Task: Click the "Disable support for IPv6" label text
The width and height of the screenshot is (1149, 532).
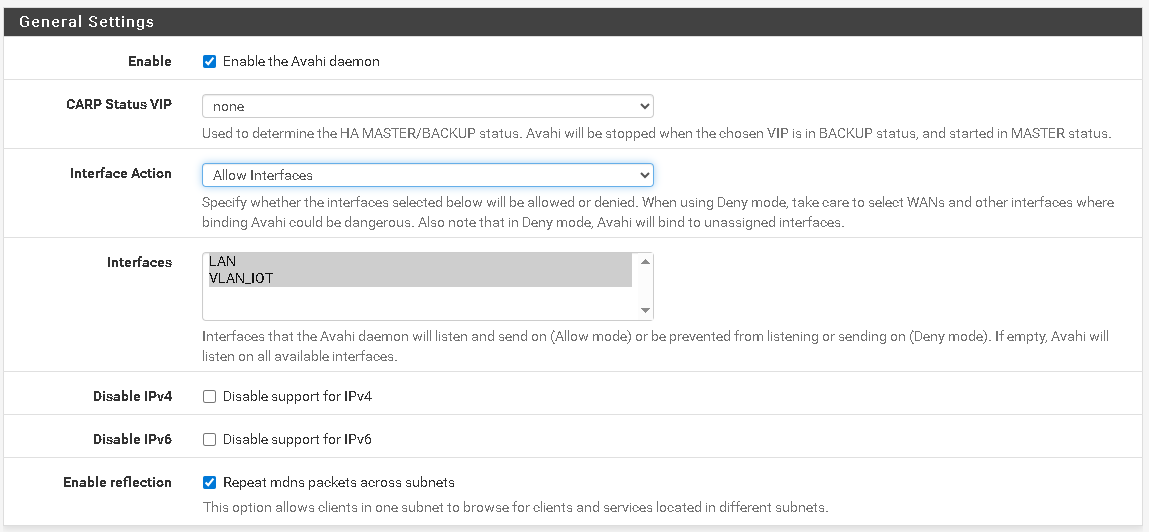Action: [x=297, y=440]
